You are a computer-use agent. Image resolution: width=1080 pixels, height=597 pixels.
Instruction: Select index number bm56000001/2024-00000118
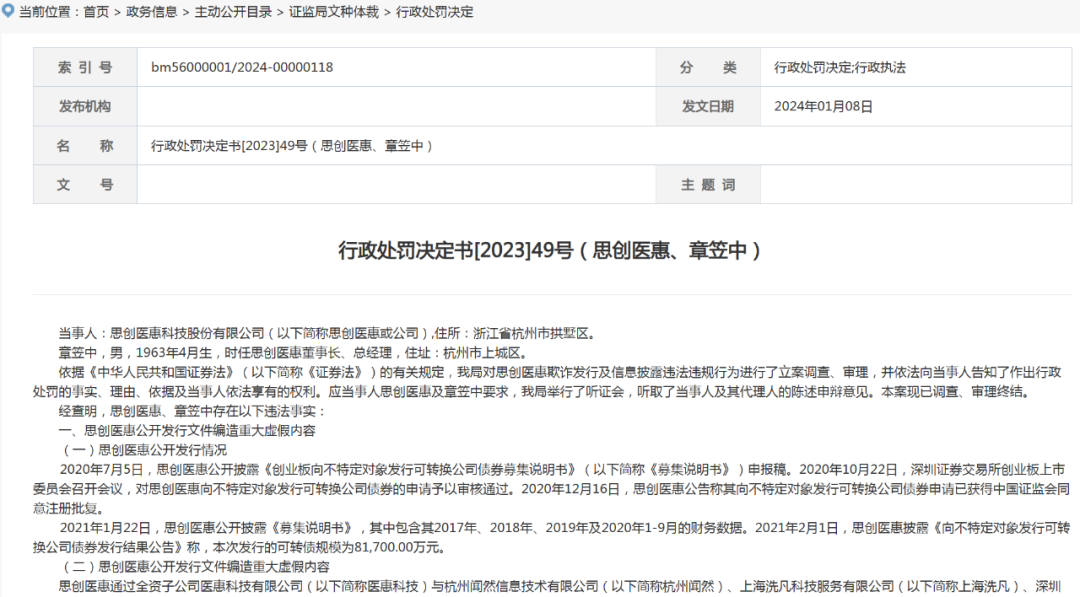click(x=242, y=67)
